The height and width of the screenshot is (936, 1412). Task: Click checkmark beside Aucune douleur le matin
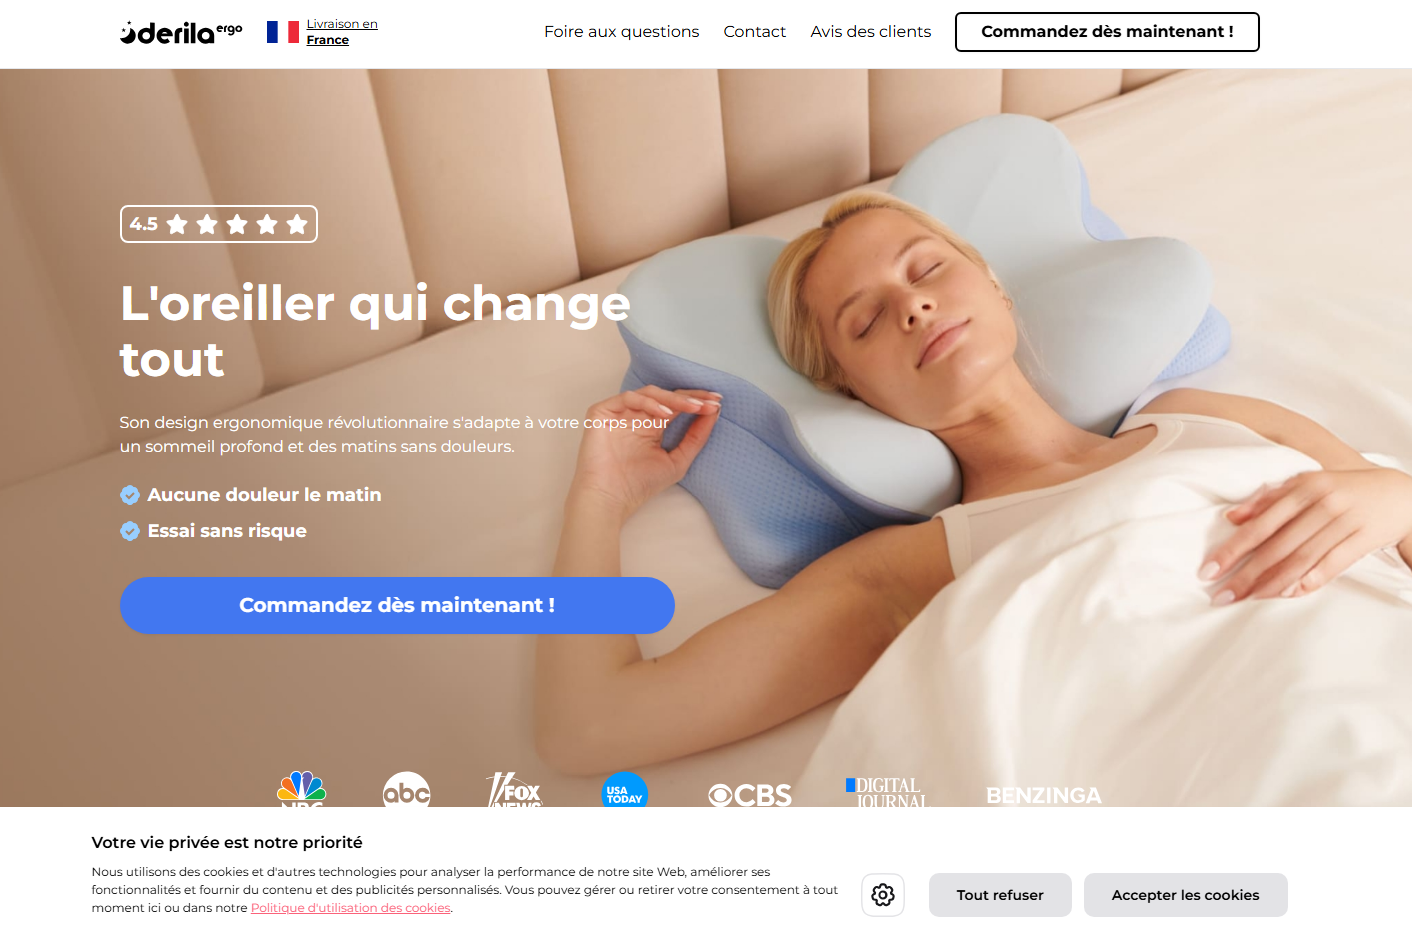pos(130,495)
